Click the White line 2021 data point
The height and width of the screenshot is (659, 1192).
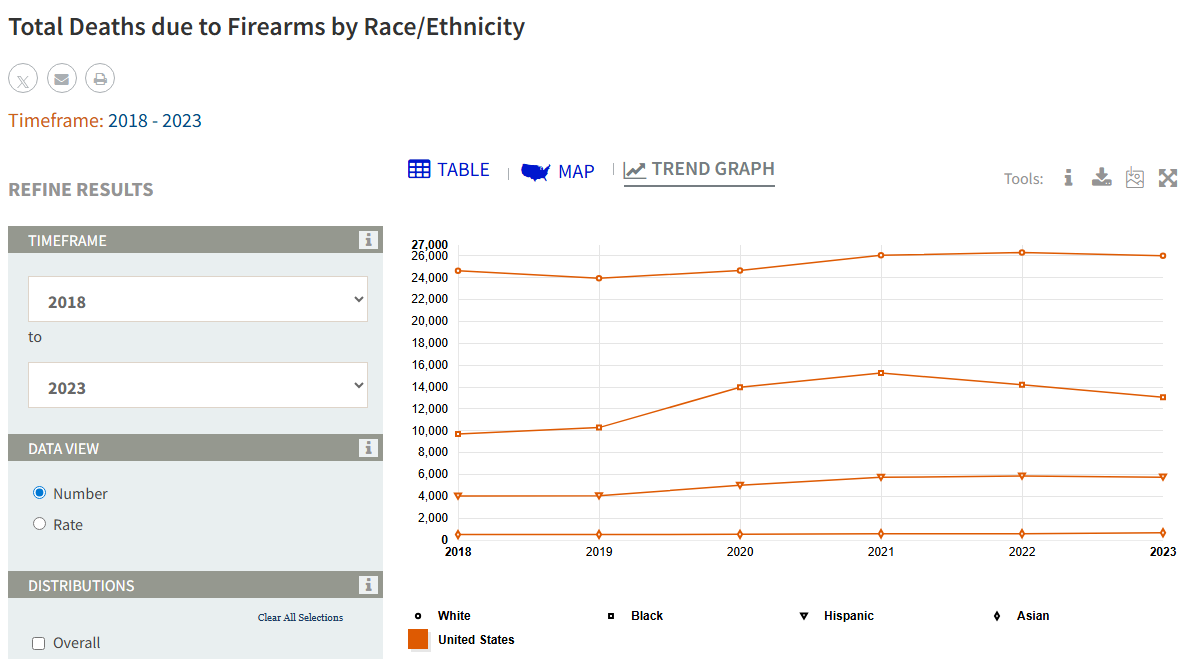click(x=881, y=255)
